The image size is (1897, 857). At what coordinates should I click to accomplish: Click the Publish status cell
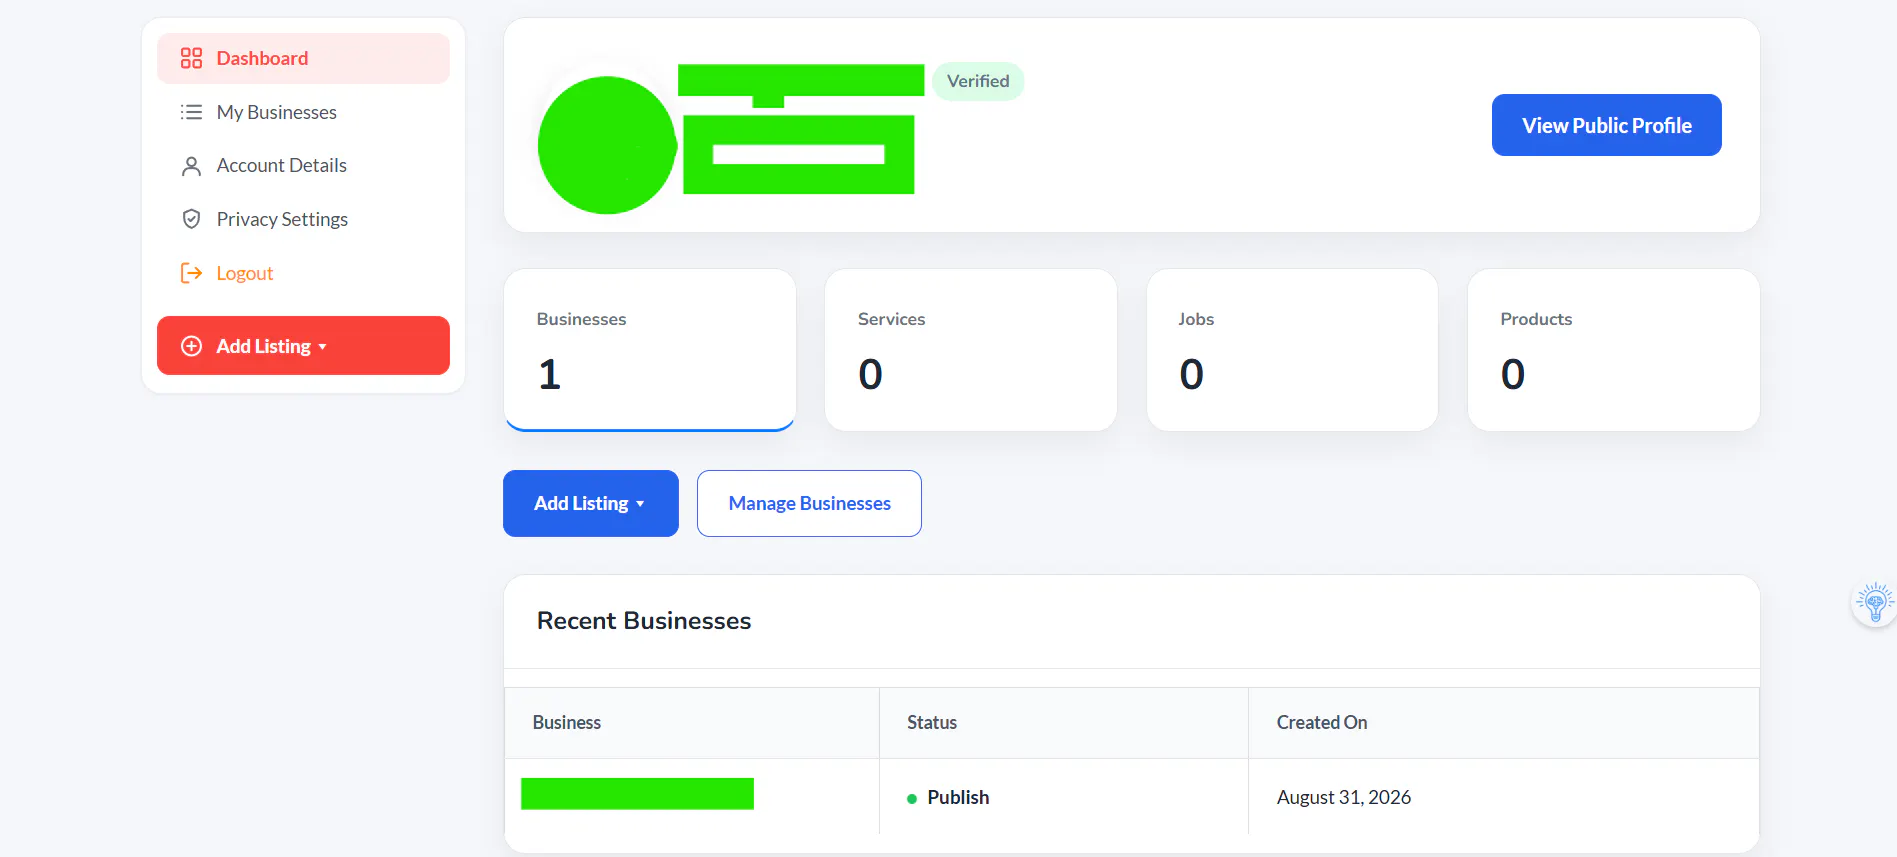coord(1064,797)
